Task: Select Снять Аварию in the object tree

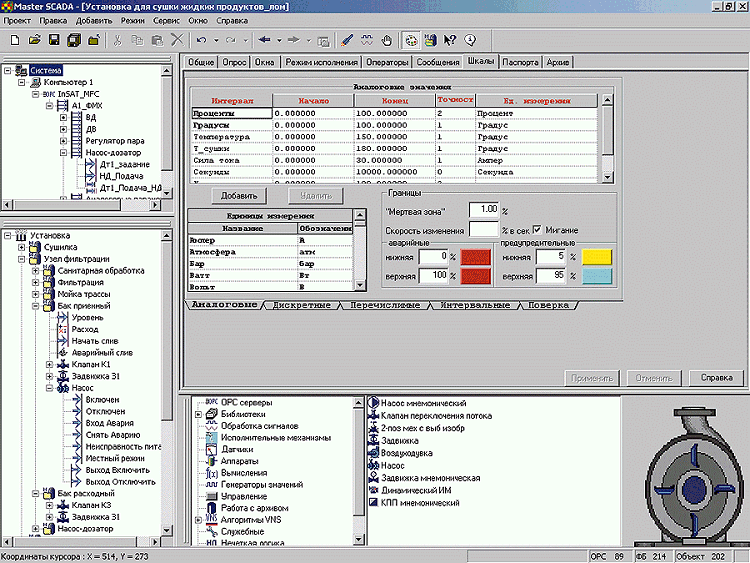Action: pyautogui.click(x=113, y=435)
